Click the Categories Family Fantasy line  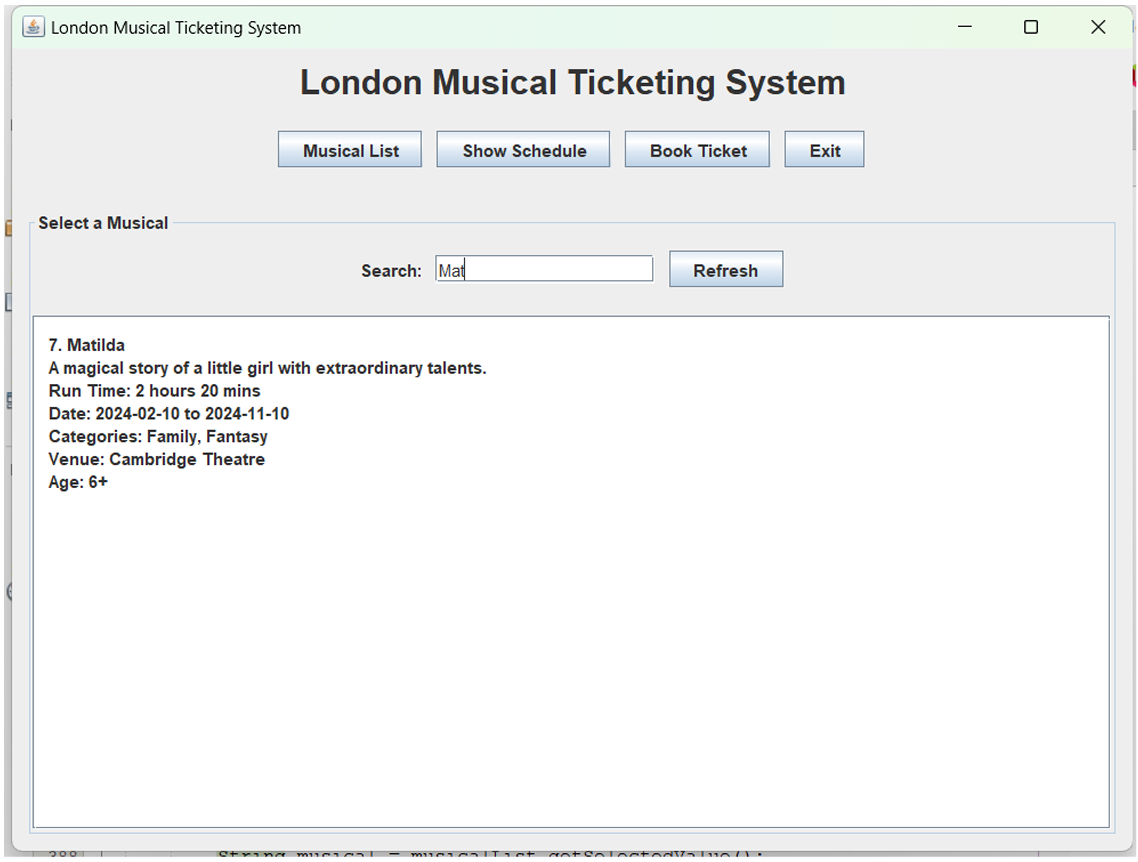[158, 436]
